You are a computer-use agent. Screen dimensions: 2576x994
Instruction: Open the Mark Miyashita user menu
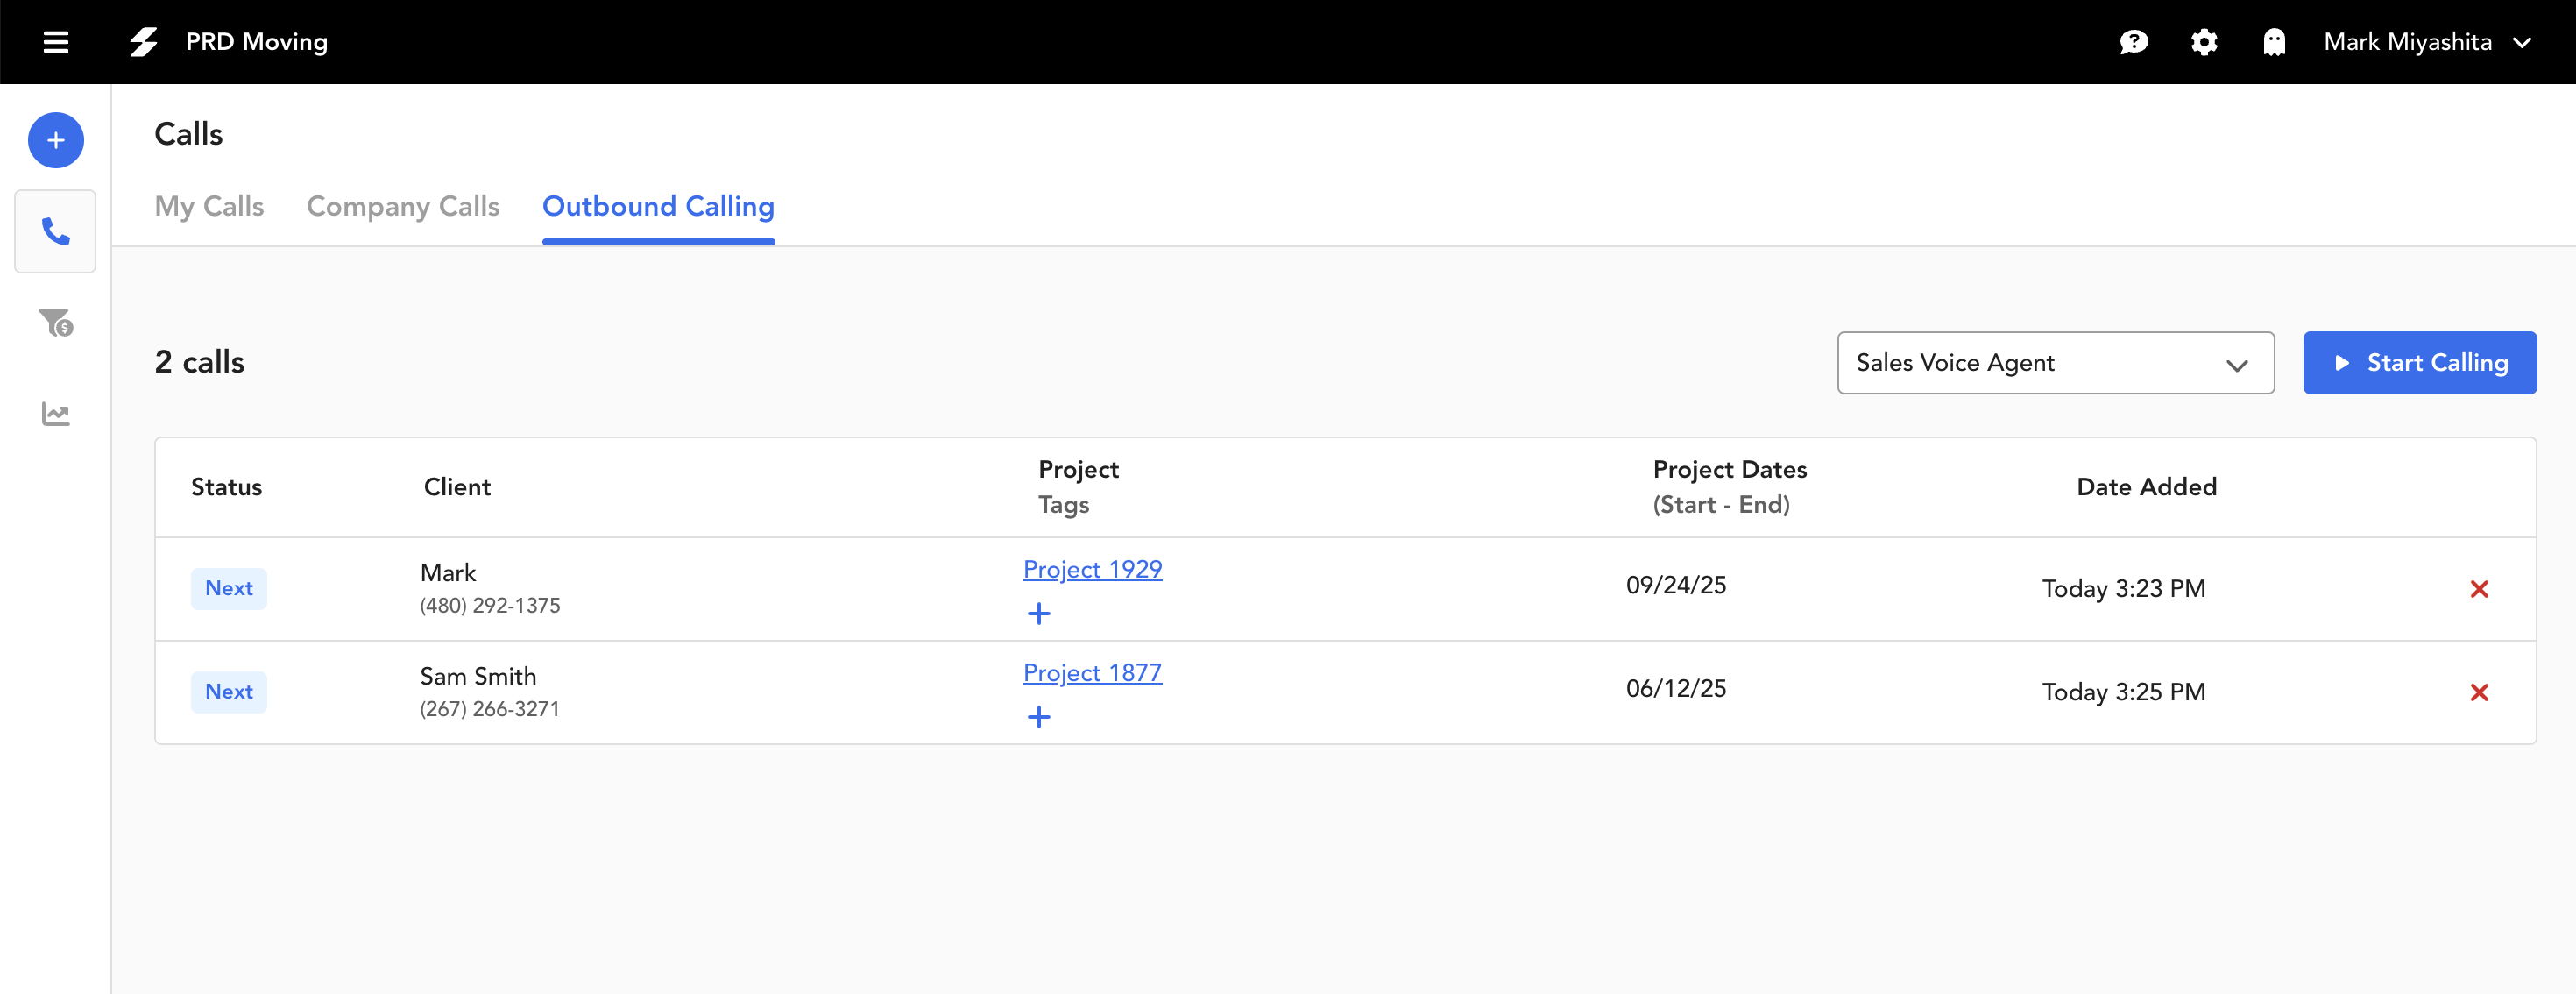pyautogui.click(x=2426, y=42)
